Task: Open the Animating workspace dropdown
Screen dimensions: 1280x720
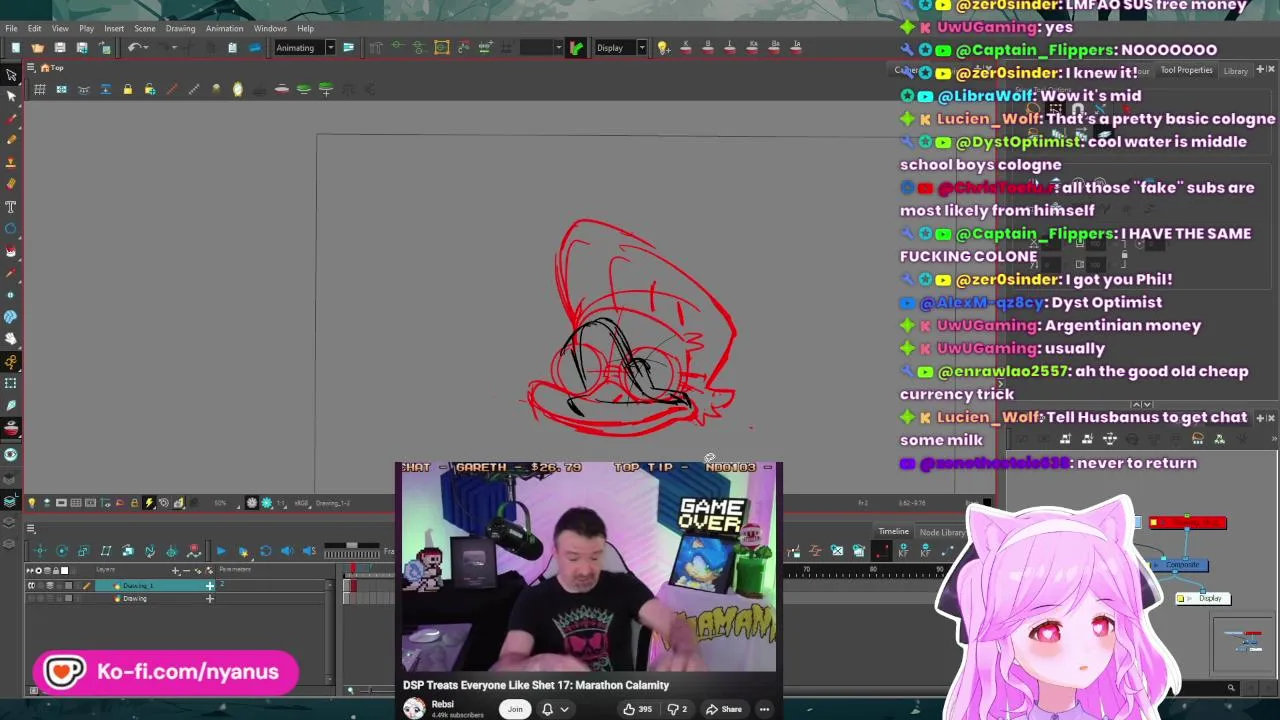Action: click(304, 48)
